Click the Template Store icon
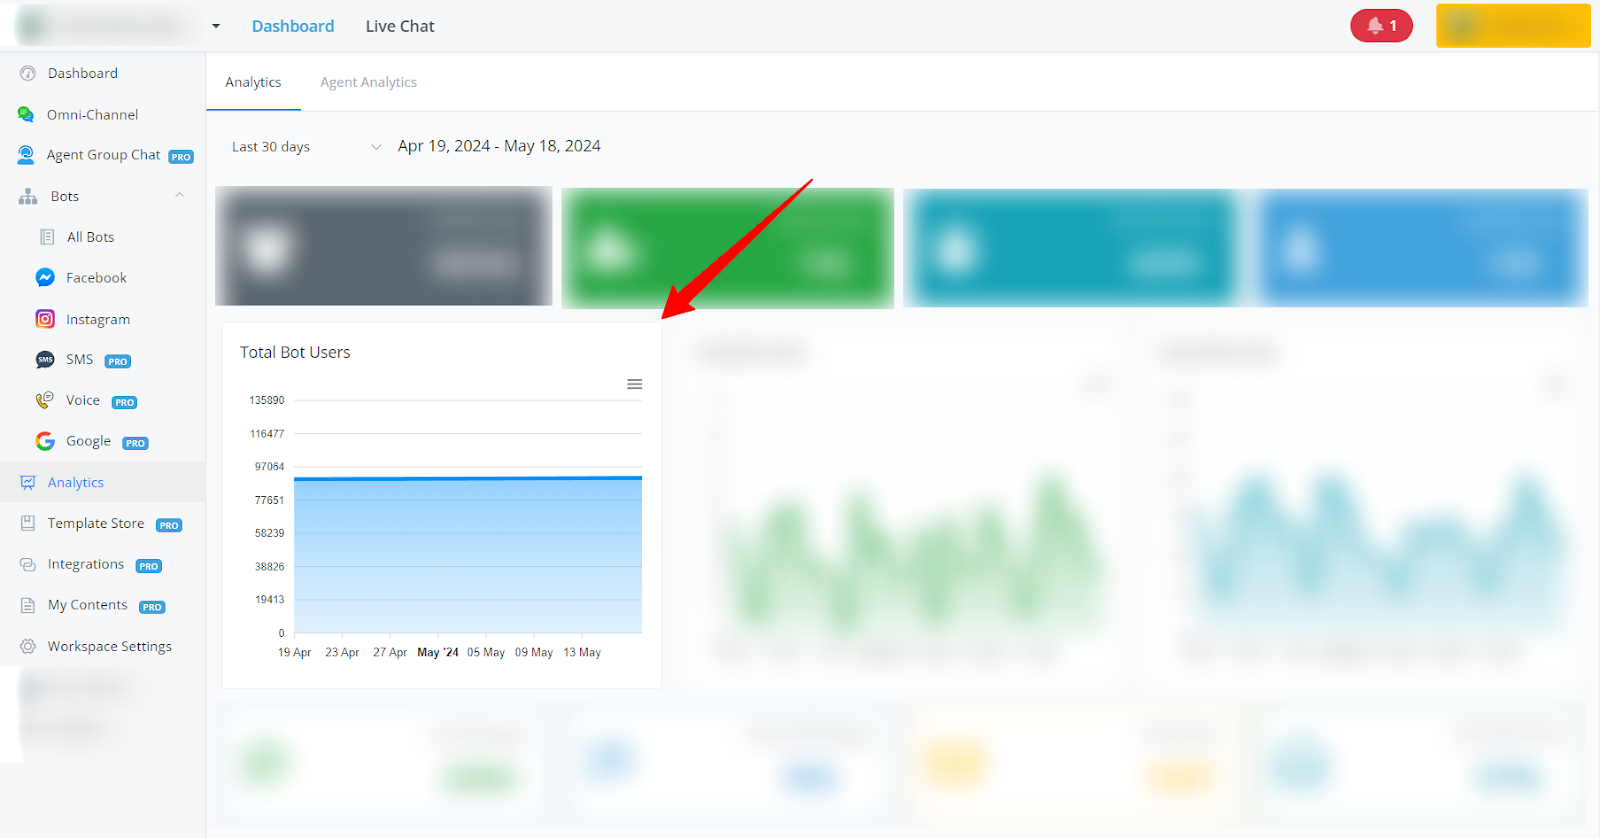Image resolution: width=1600 pixels, height=838 pixels. pyautogui.click(x=28, y=523)
